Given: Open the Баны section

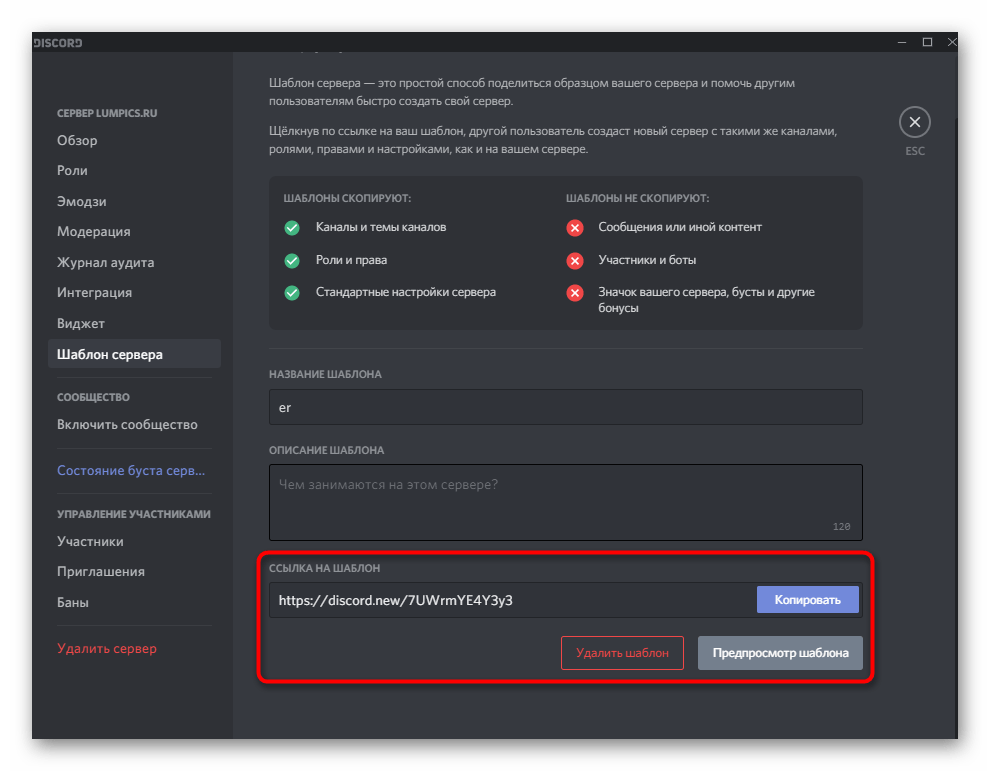Looking at the screenshot, I should [73, 601].
